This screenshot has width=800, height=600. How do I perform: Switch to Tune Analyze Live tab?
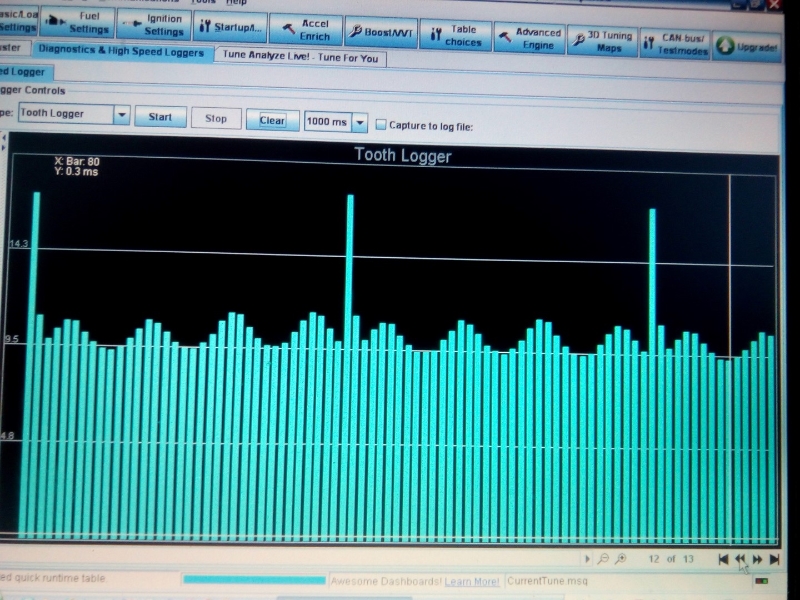(x=299, y=56)
